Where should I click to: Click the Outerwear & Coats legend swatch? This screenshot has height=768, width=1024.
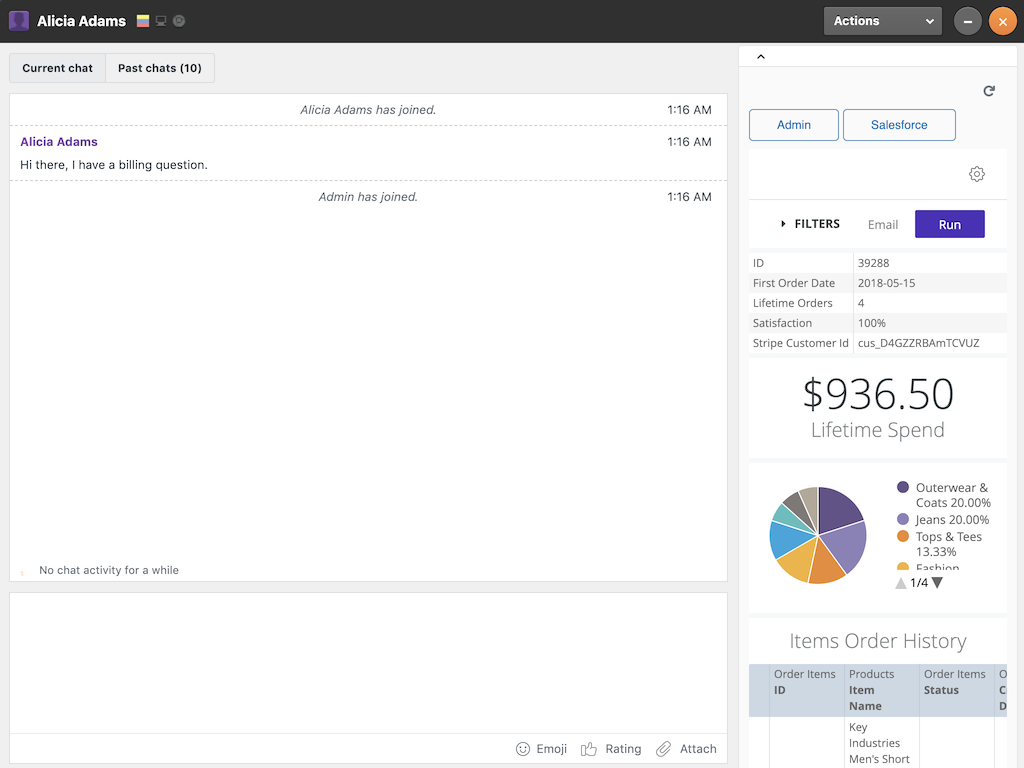coord(903,487)
